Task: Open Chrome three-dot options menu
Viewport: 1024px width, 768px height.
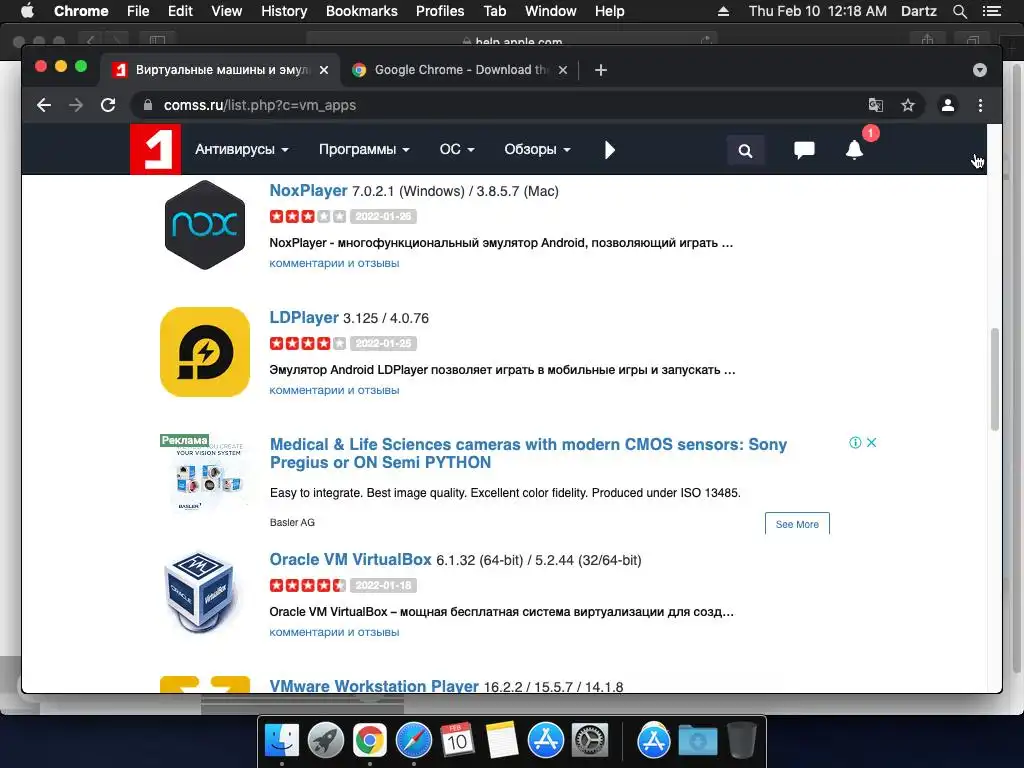Action: pos(980,105)
